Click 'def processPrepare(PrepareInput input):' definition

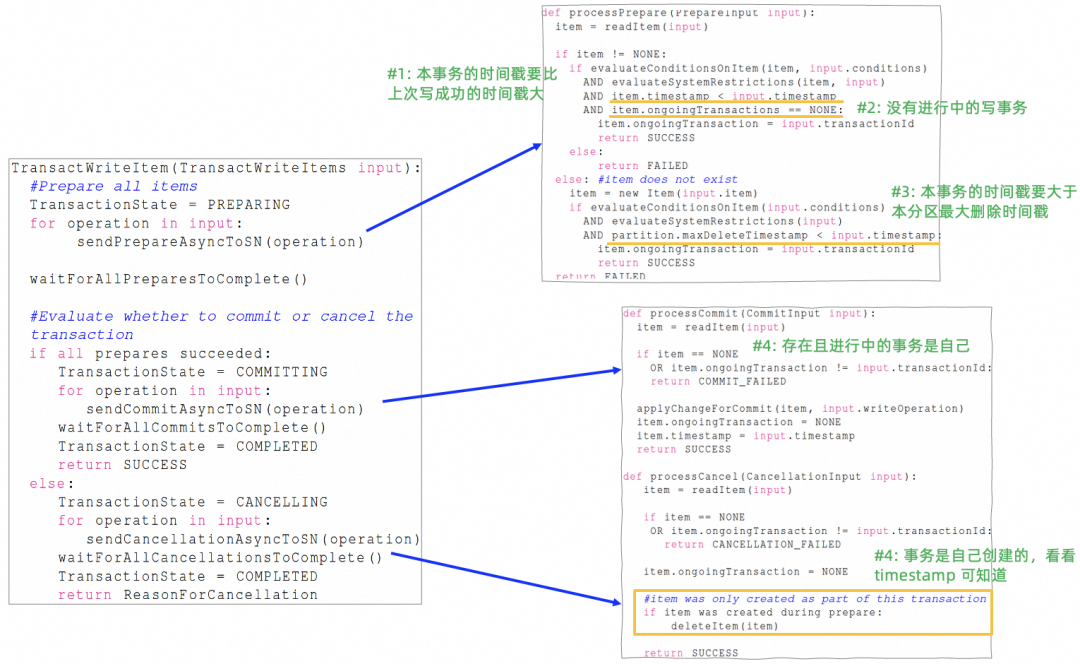click(x=678, y=13)
